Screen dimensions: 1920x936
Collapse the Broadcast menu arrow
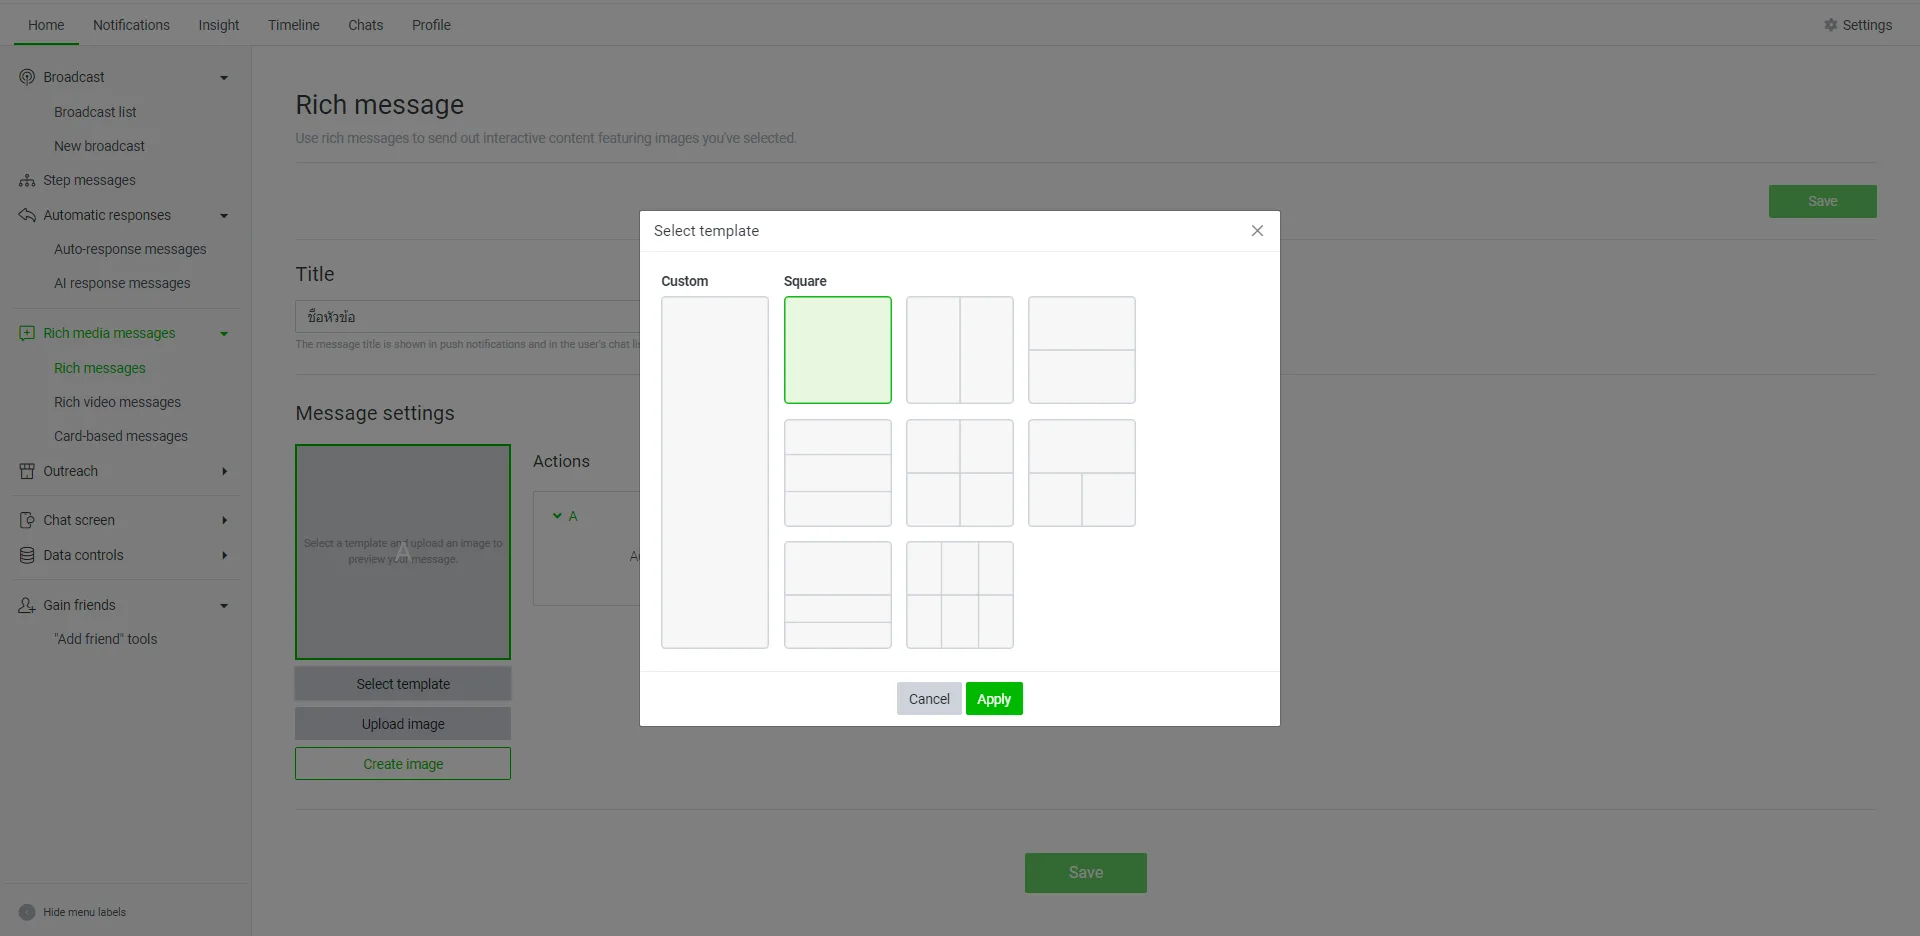point(224,78)
